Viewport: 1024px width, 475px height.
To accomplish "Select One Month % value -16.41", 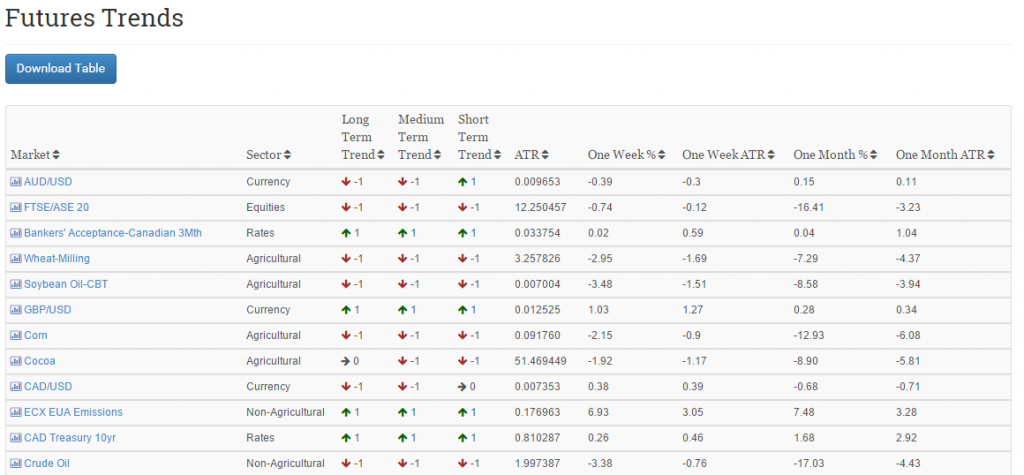I will point(808,207).
